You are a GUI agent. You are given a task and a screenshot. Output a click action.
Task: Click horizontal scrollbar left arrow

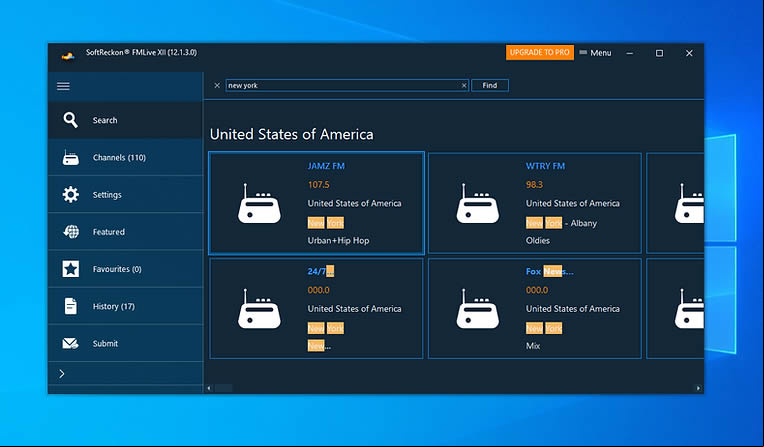tap(209, 388)
